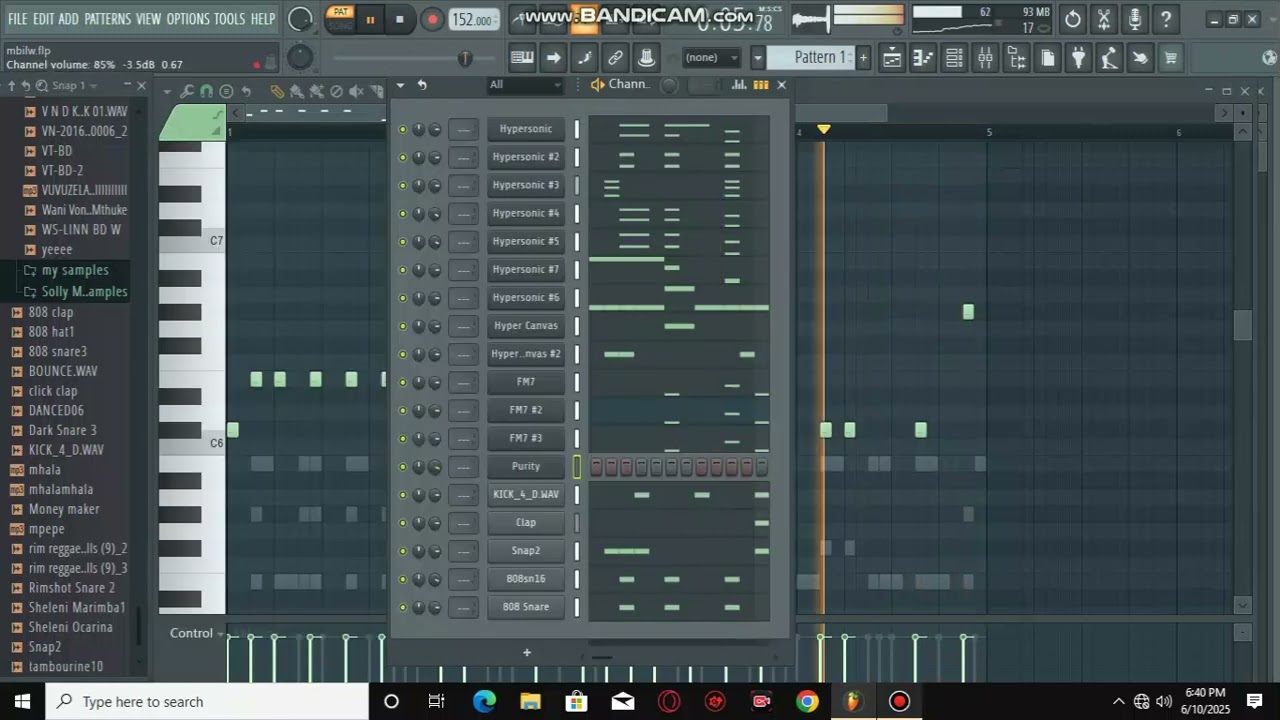The image size is (1280, 720).
Task: Open the Channel Rack view icon
Action: click(954, 58)
